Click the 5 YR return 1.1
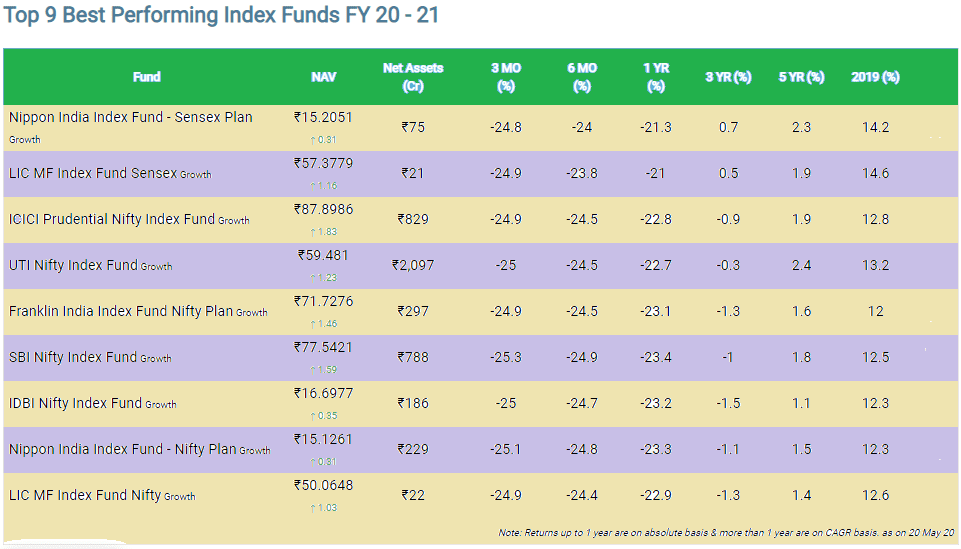This screenshot has height=549, width=961. 802,403
